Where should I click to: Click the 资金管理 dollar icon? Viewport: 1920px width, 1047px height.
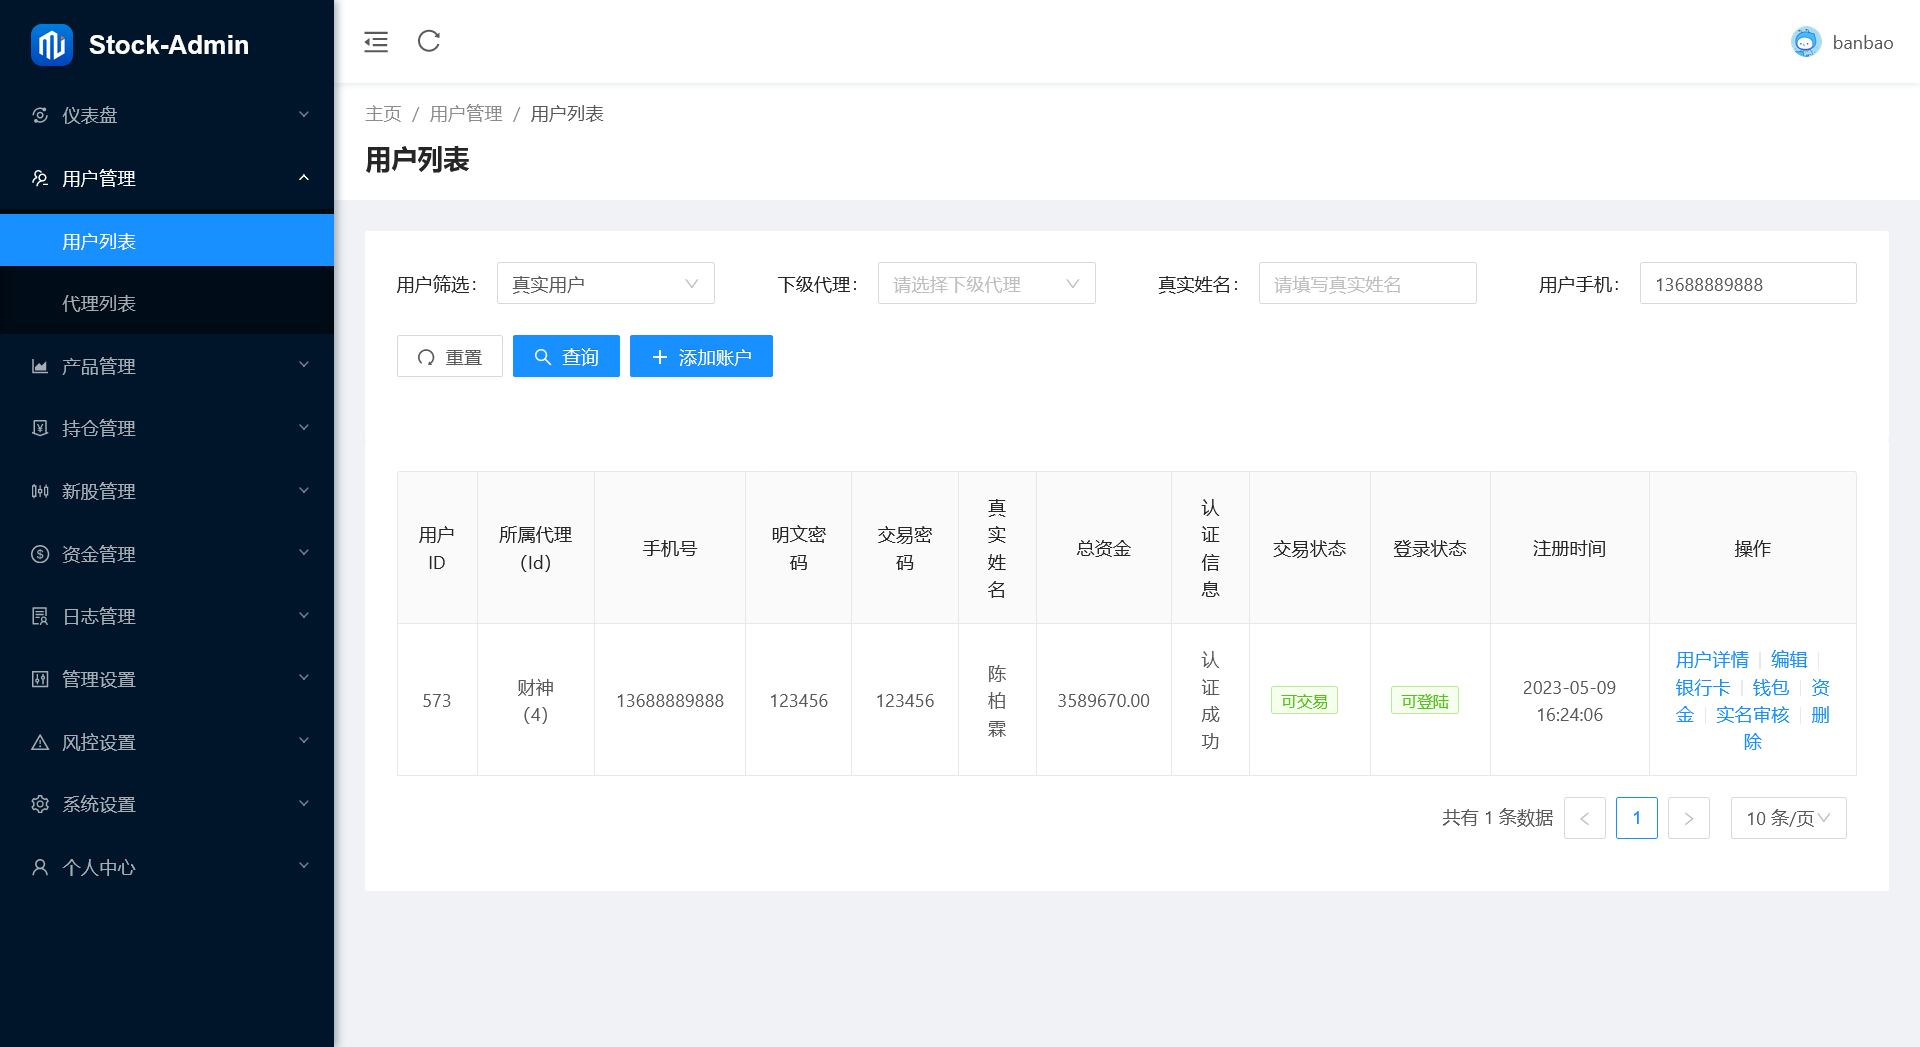pos(40,553)
